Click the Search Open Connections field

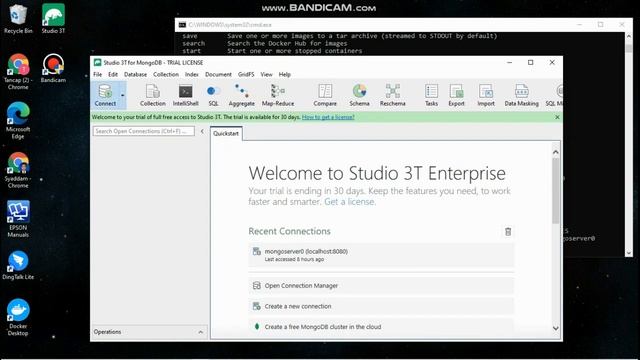(144, 131)
